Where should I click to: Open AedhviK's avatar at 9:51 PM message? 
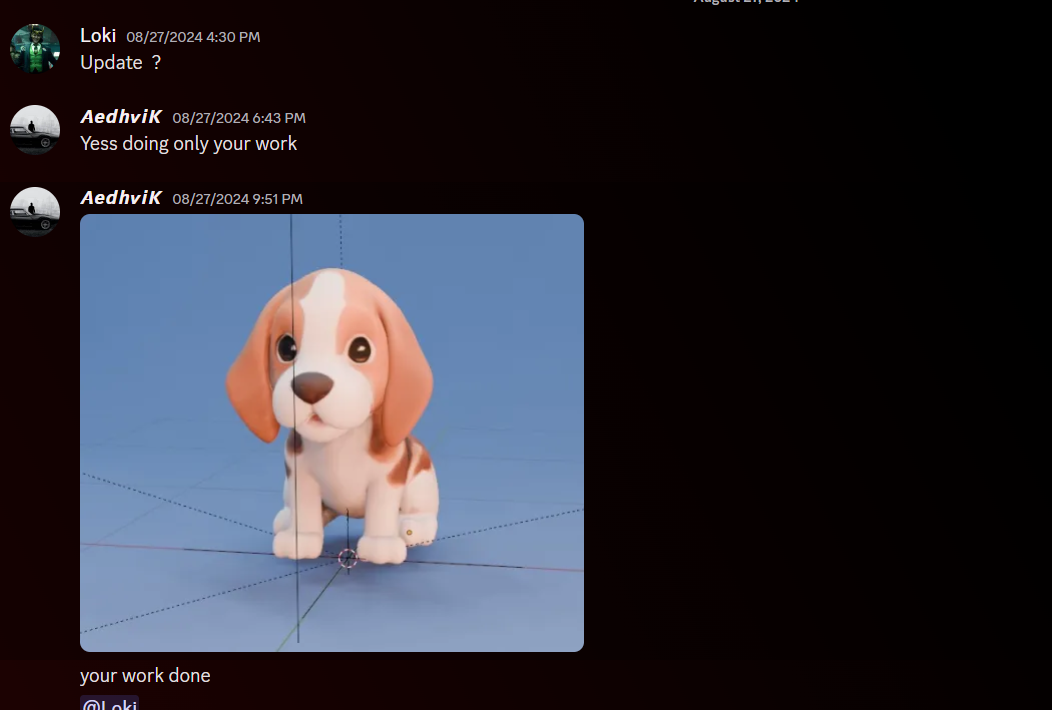(35, 211)
